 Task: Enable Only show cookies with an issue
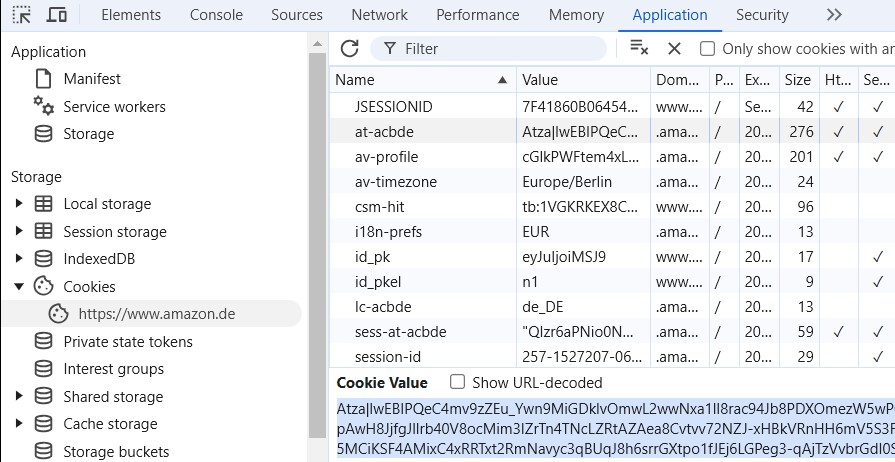(x=707, y=49)
